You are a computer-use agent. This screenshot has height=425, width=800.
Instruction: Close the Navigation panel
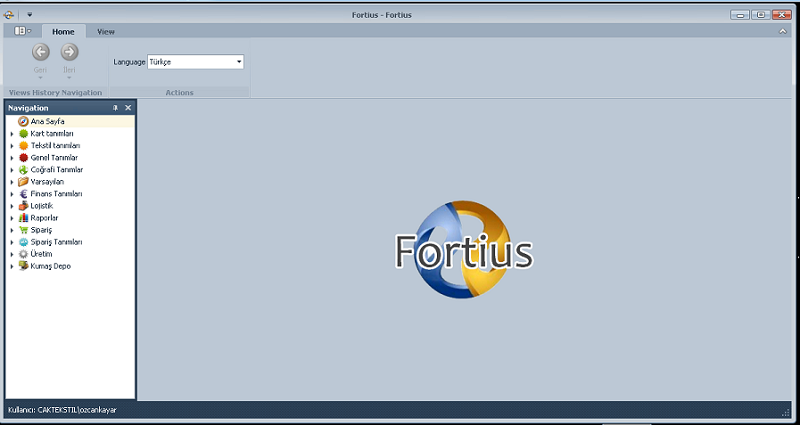pos(128,108)
